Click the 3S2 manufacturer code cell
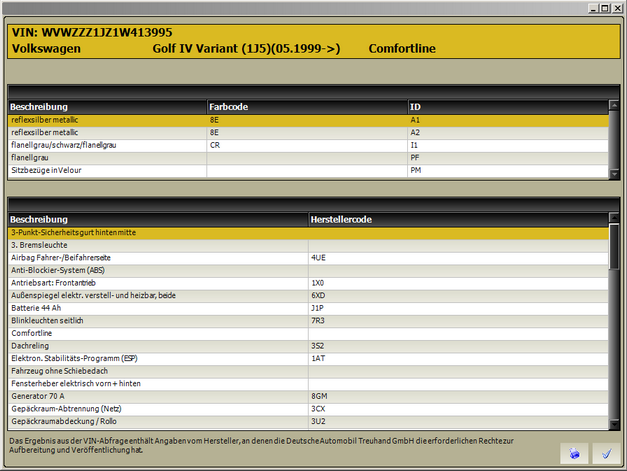Viewport: 627px width, 471px height. [458, 346]
